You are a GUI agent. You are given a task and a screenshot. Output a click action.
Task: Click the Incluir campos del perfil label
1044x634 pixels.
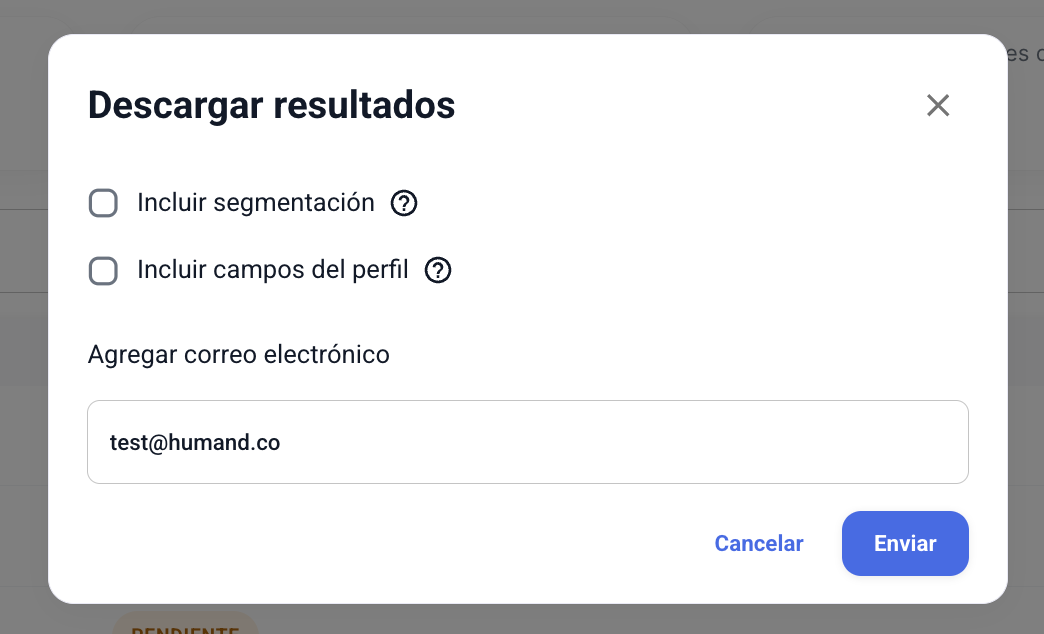[x=272, y=270]
